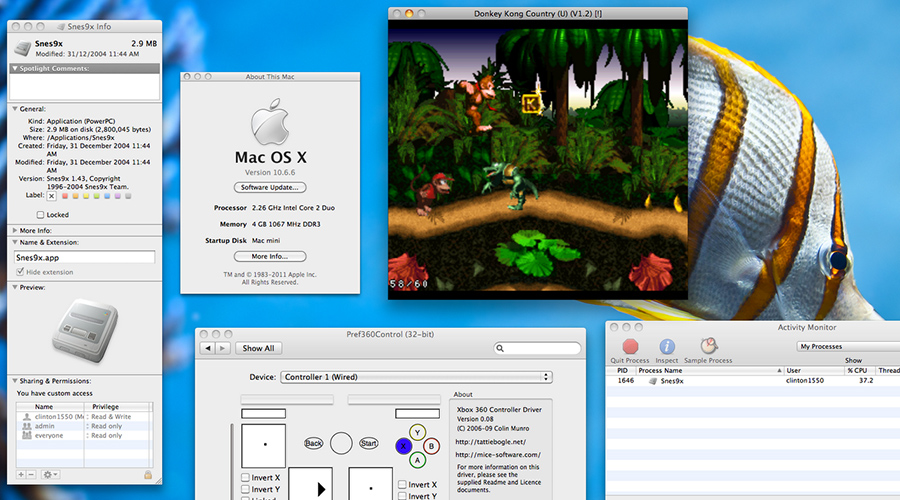Click the Snes9x icon in Info window header
Screen dimensions: 900x500
22,48
